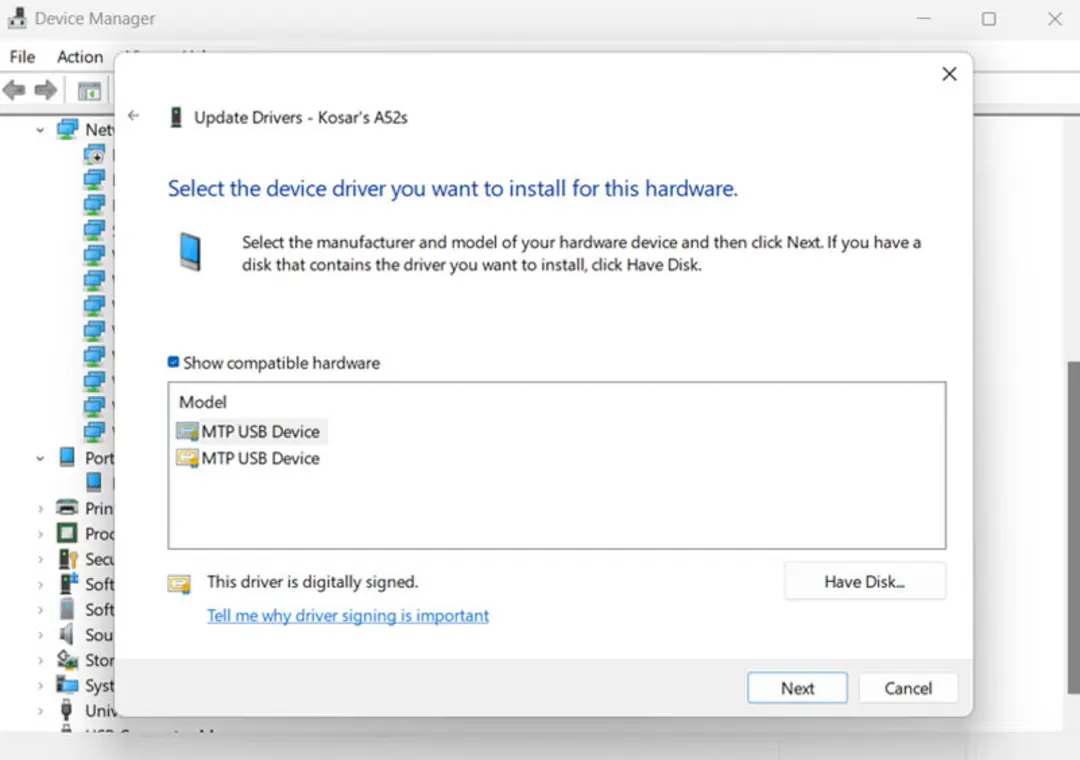Expand the Sound controllers tree node
This screenshot has width=1080, height=760.
point(40,635)
